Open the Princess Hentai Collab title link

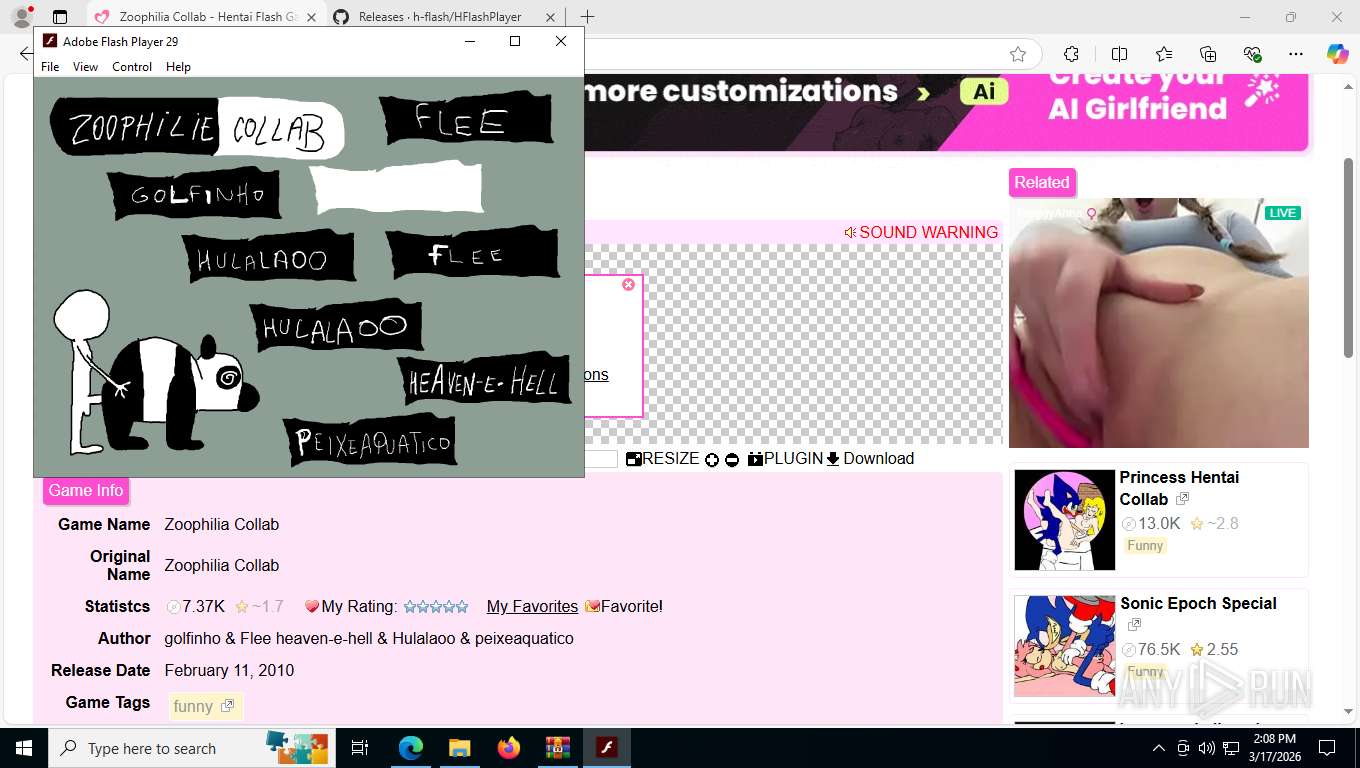pyautogui.click(x=1179, y=488)
